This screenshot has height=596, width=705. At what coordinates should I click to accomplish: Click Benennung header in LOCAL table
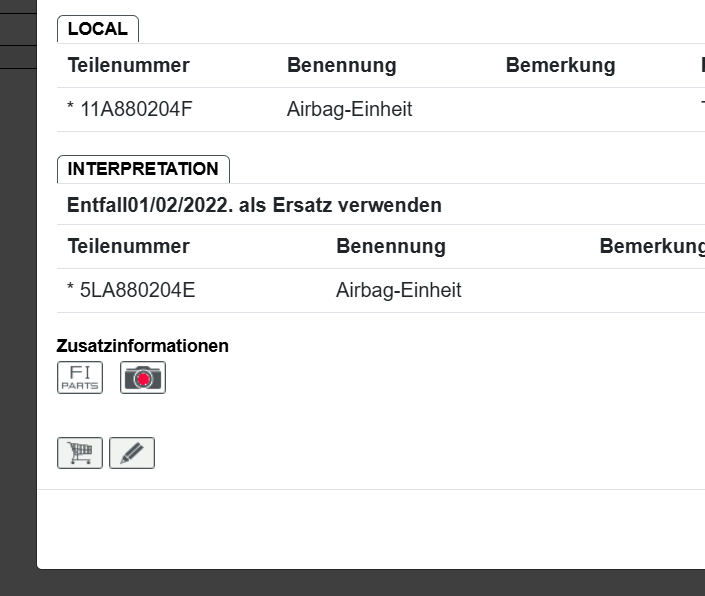(x=341, y=66)
